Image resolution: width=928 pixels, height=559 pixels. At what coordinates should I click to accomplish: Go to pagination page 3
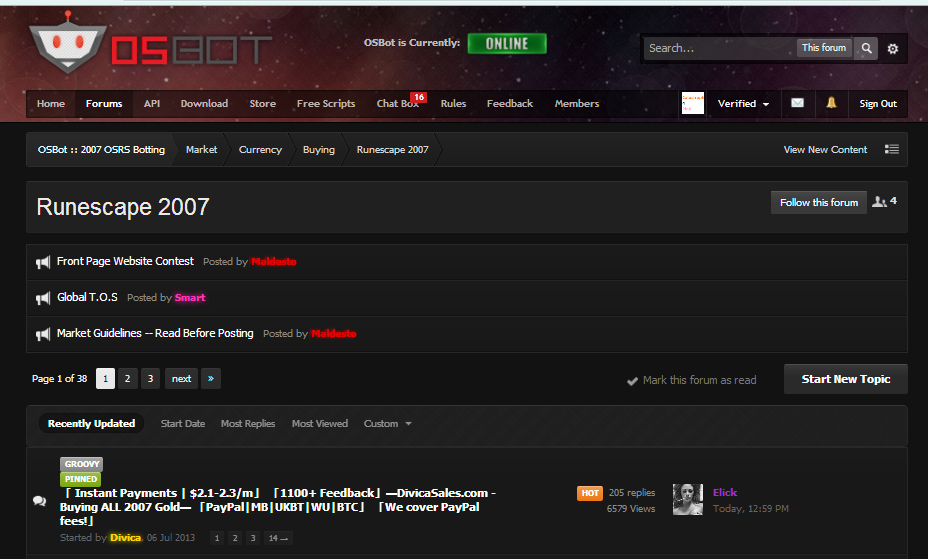pos(150,379)
